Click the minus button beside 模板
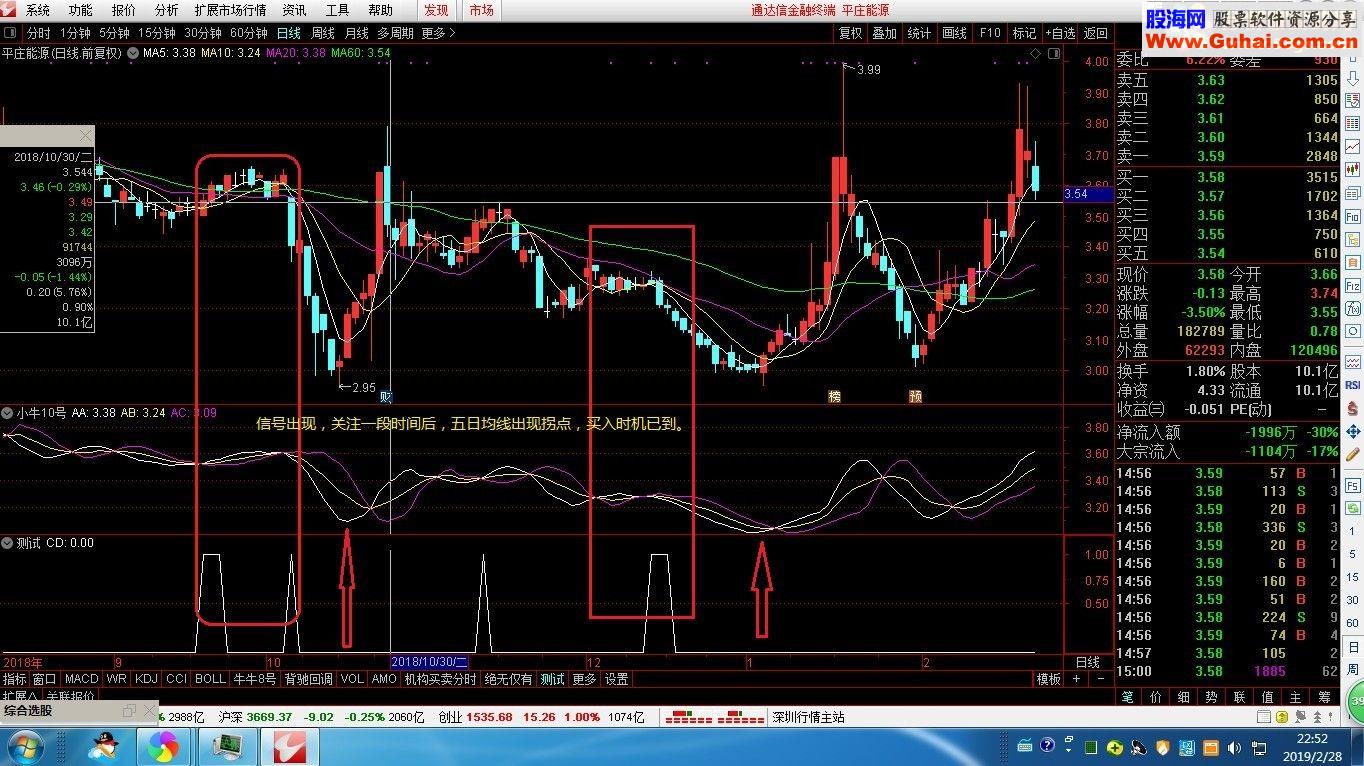The image size is (1364, 766). [1100, 679]
